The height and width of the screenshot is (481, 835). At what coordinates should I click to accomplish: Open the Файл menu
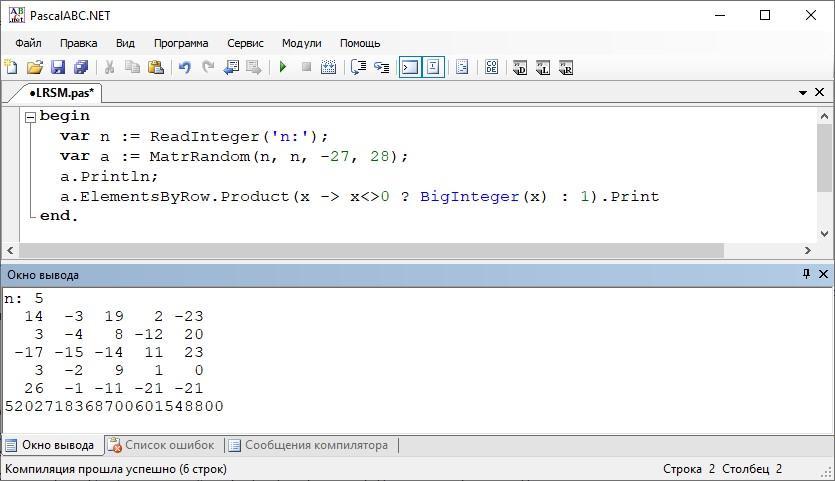[28, 43]
